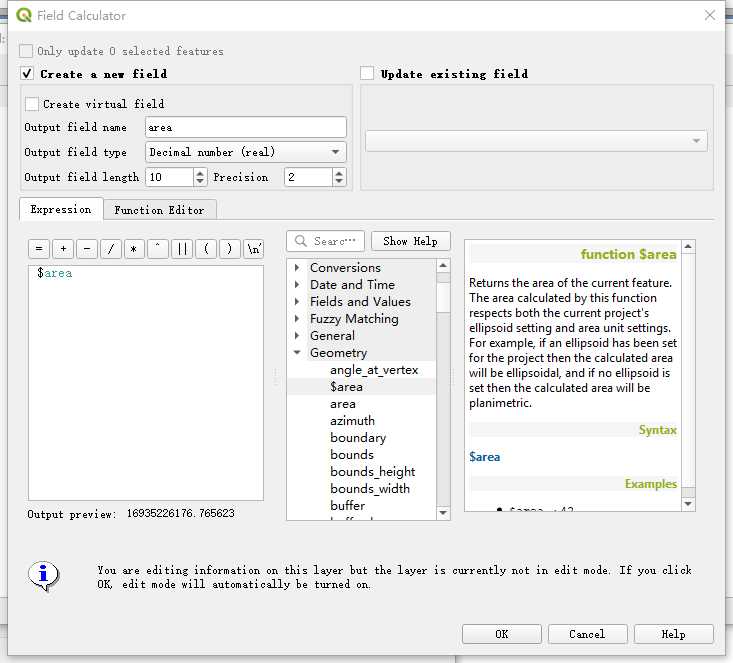This screenshot has width=733, height=663.
Task: Insert the minus operator
Action: coord(87,249)
